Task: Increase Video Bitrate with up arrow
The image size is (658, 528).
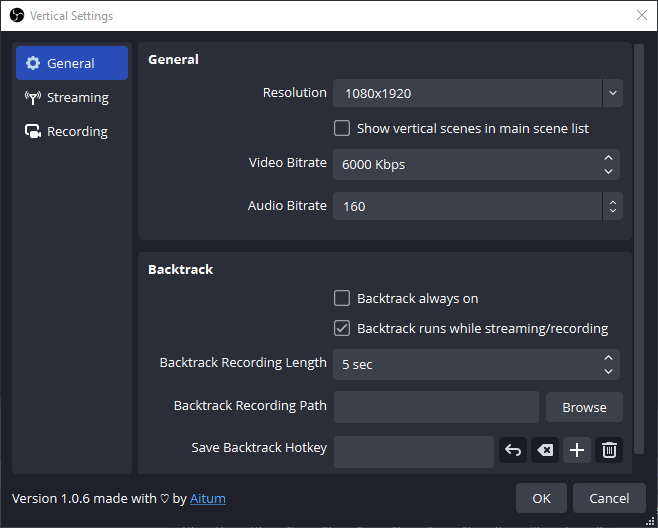Action: point(608,158)
